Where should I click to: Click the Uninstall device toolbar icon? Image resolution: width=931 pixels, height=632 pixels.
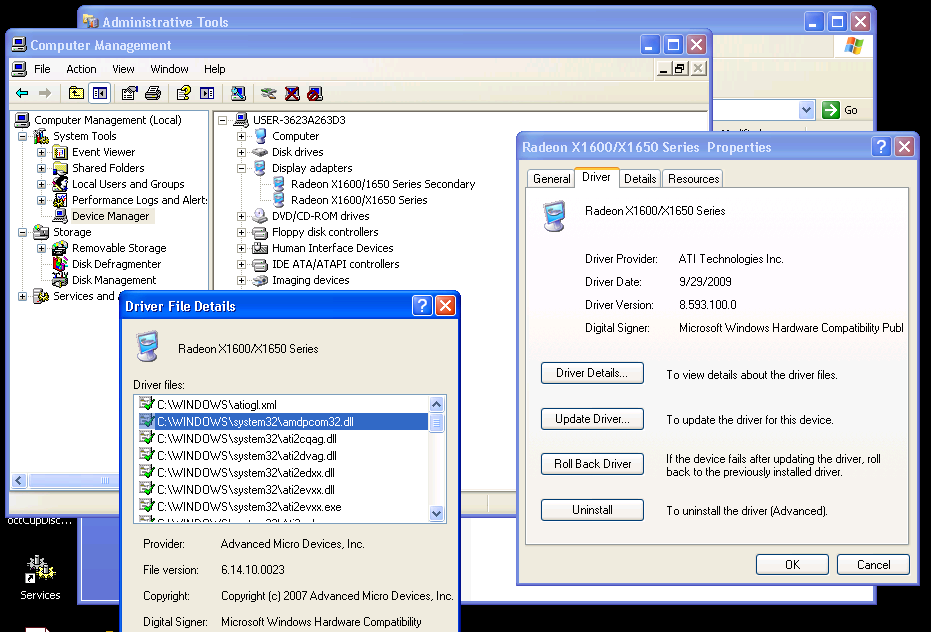tap(292, 93)
